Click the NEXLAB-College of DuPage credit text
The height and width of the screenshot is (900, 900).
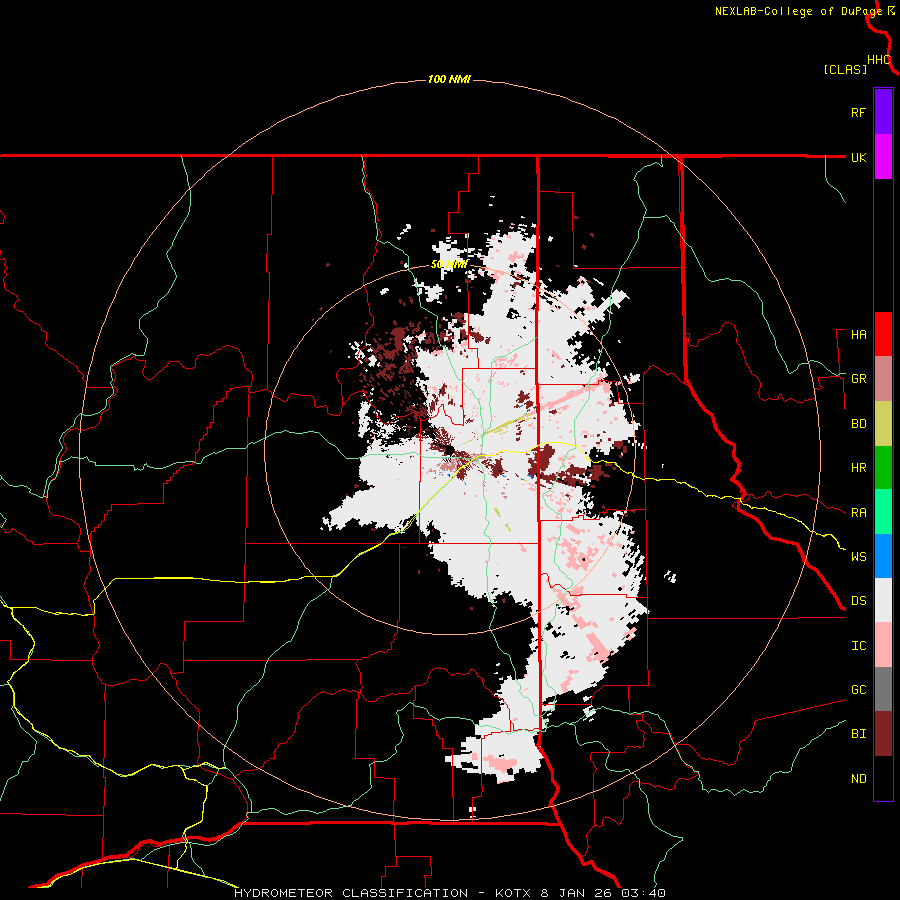pyautogui.click(x=798, y=11)
